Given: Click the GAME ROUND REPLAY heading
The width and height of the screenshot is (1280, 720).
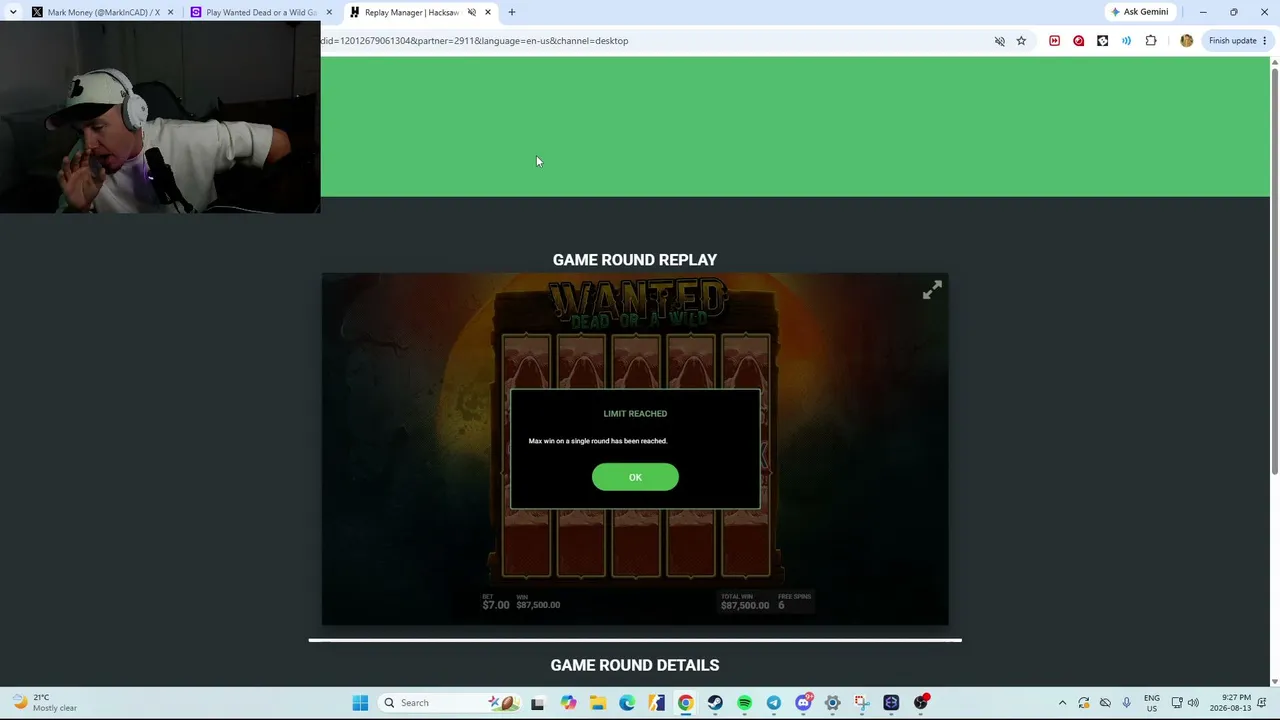Looking at the screenshot, I should click(x=635, y=260).
